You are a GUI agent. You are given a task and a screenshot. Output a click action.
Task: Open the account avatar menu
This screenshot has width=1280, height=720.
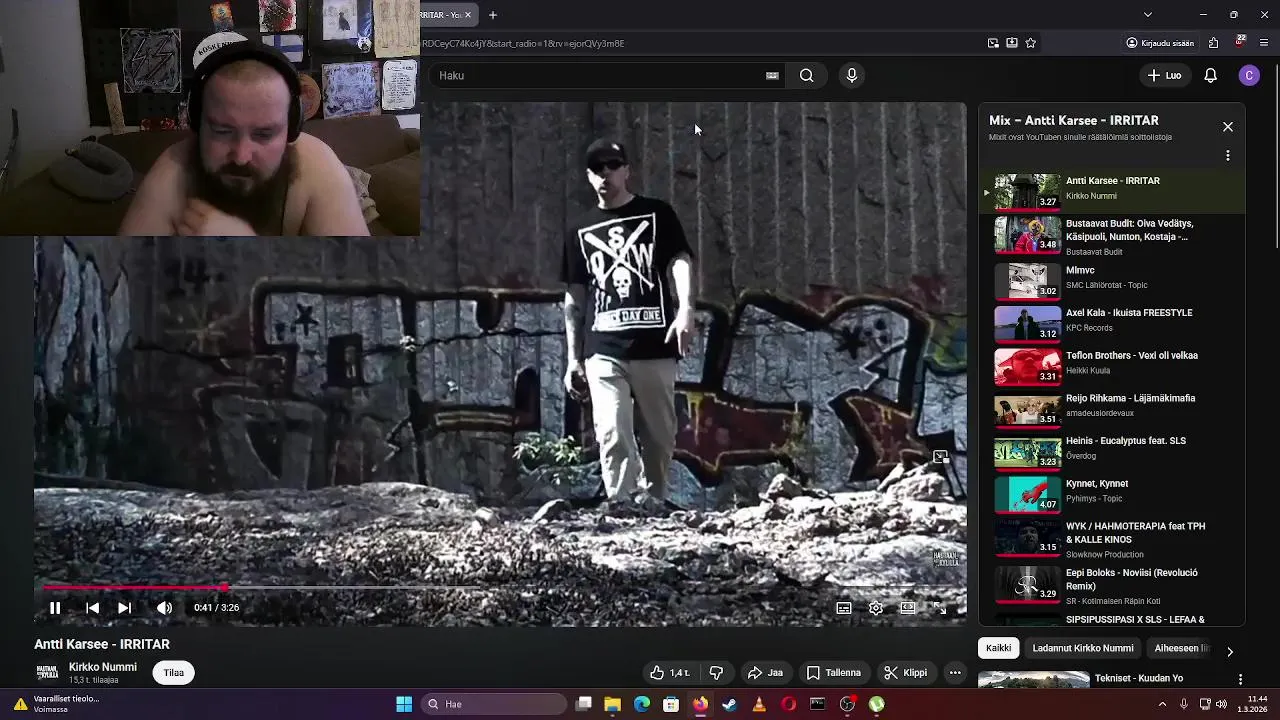(1249, 75)
